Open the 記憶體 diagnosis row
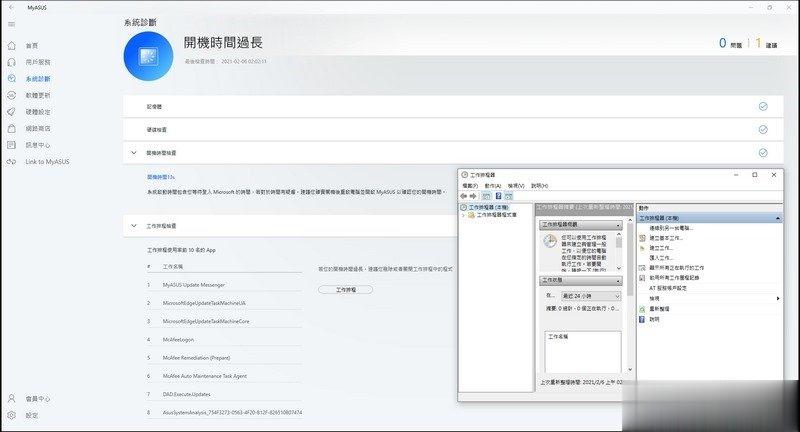The width and height of the screenshot is (800, 432). tap(453, 106)
